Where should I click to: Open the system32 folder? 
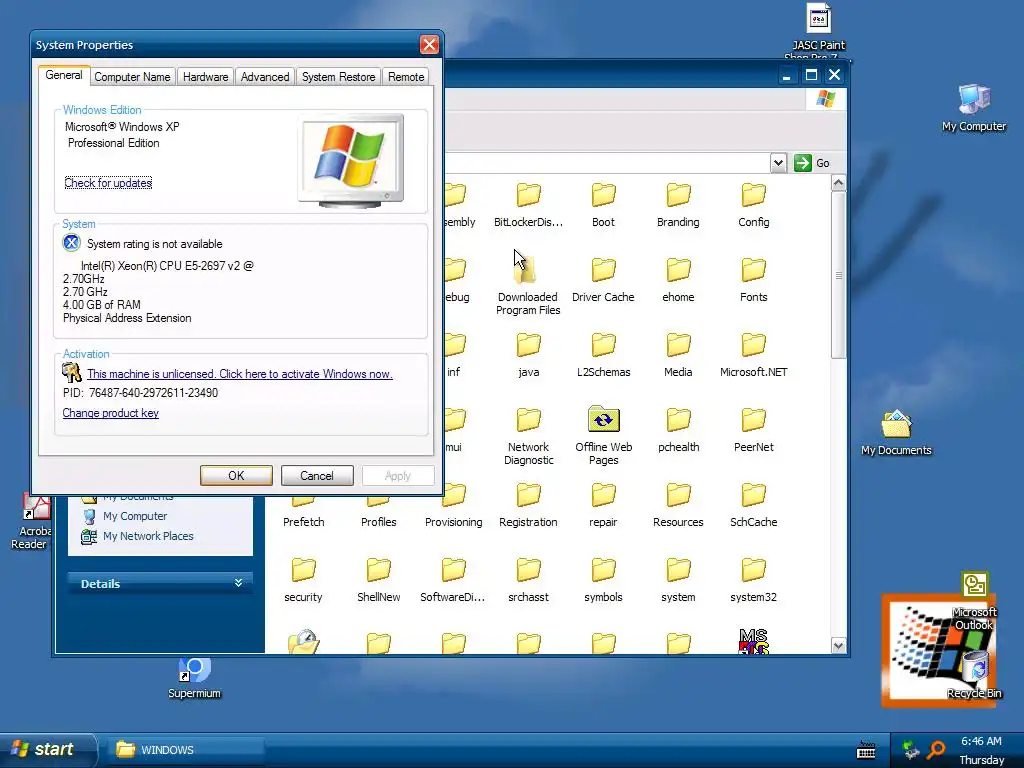tap(753, 581)
